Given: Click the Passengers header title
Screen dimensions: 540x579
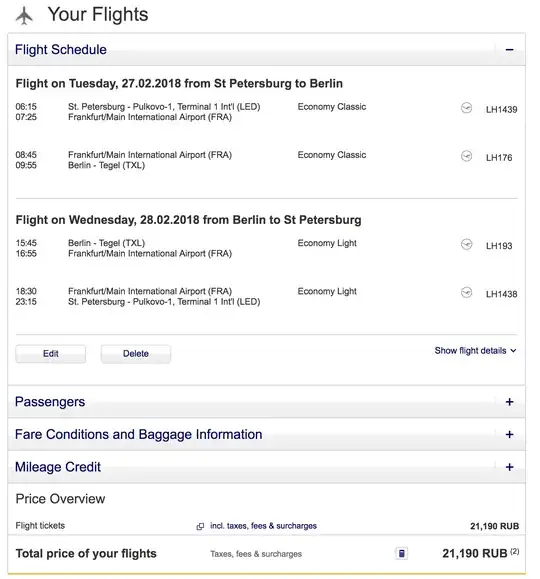Looking at the screenshot, I should (50, 402).
